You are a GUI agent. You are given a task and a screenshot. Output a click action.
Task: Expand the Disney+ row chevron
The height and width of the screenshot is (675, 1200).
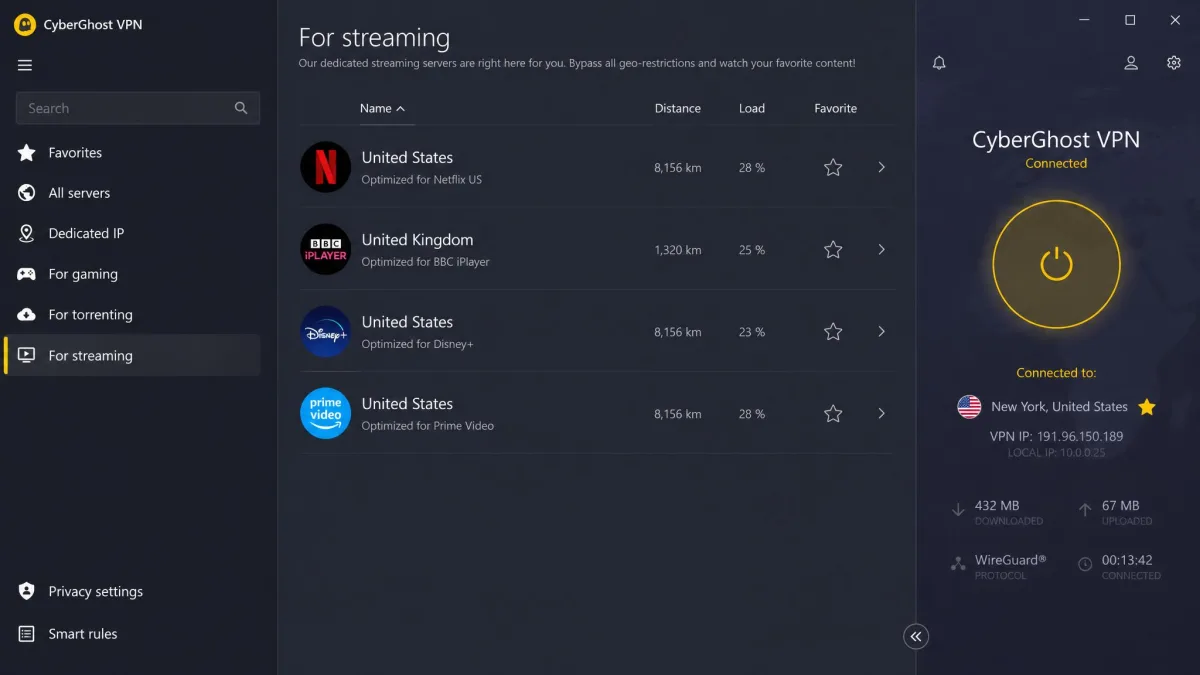point(881,331)
